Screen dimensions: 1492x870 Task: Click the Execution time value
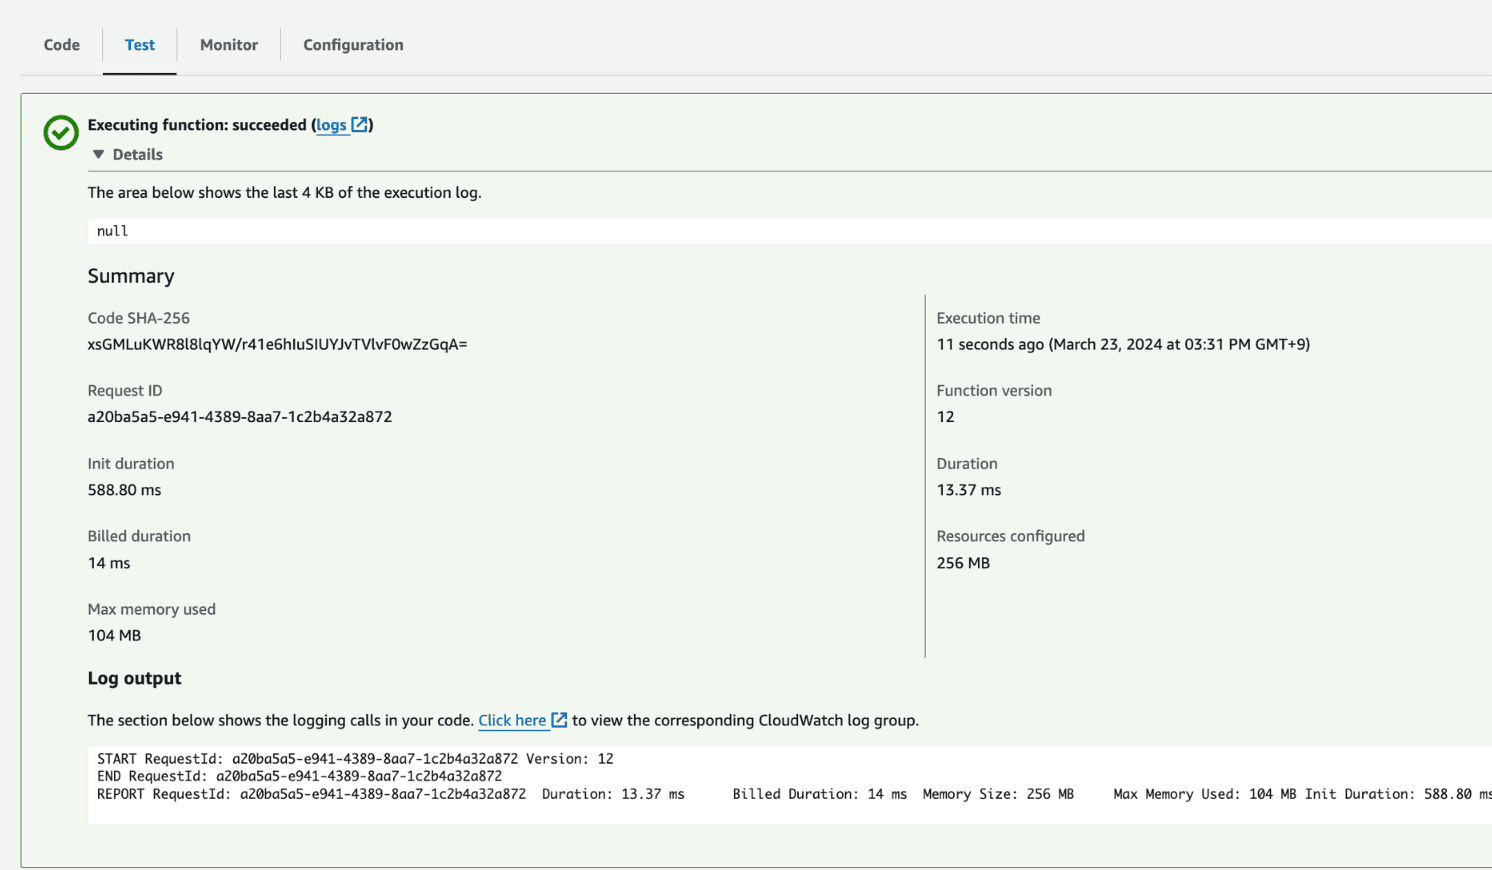coord(1123,344)
